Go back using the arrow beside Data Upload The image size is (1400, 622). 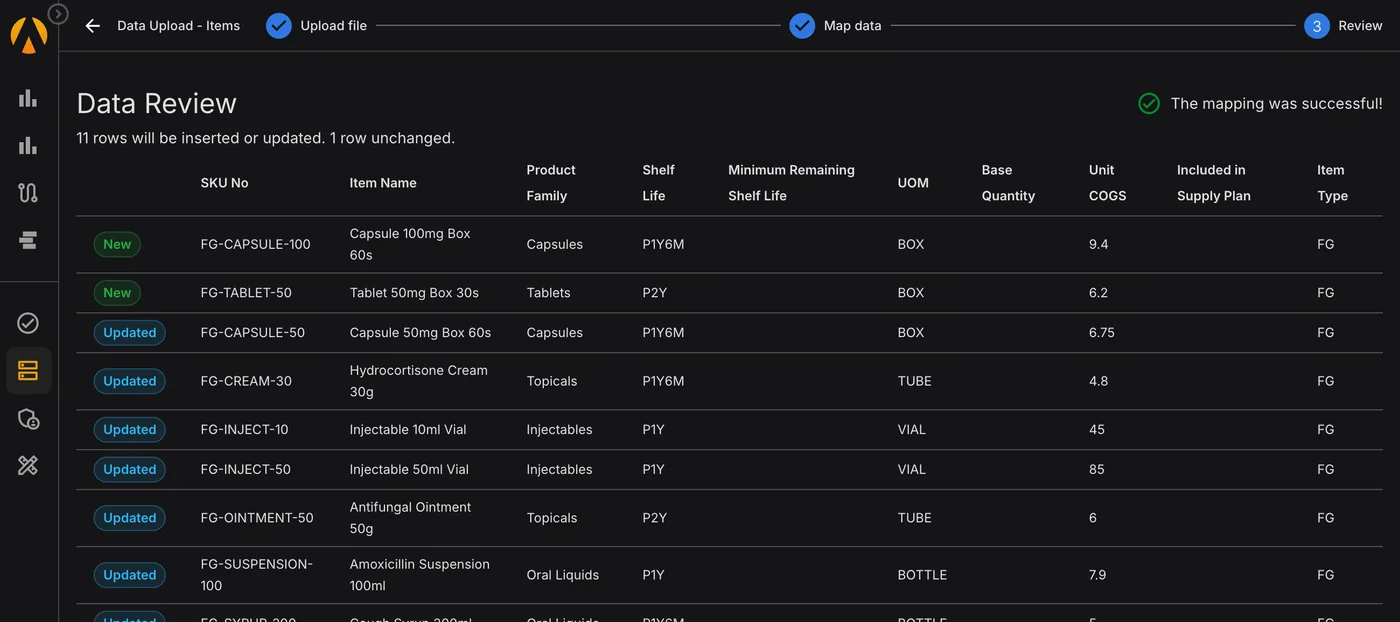(93, 26)
